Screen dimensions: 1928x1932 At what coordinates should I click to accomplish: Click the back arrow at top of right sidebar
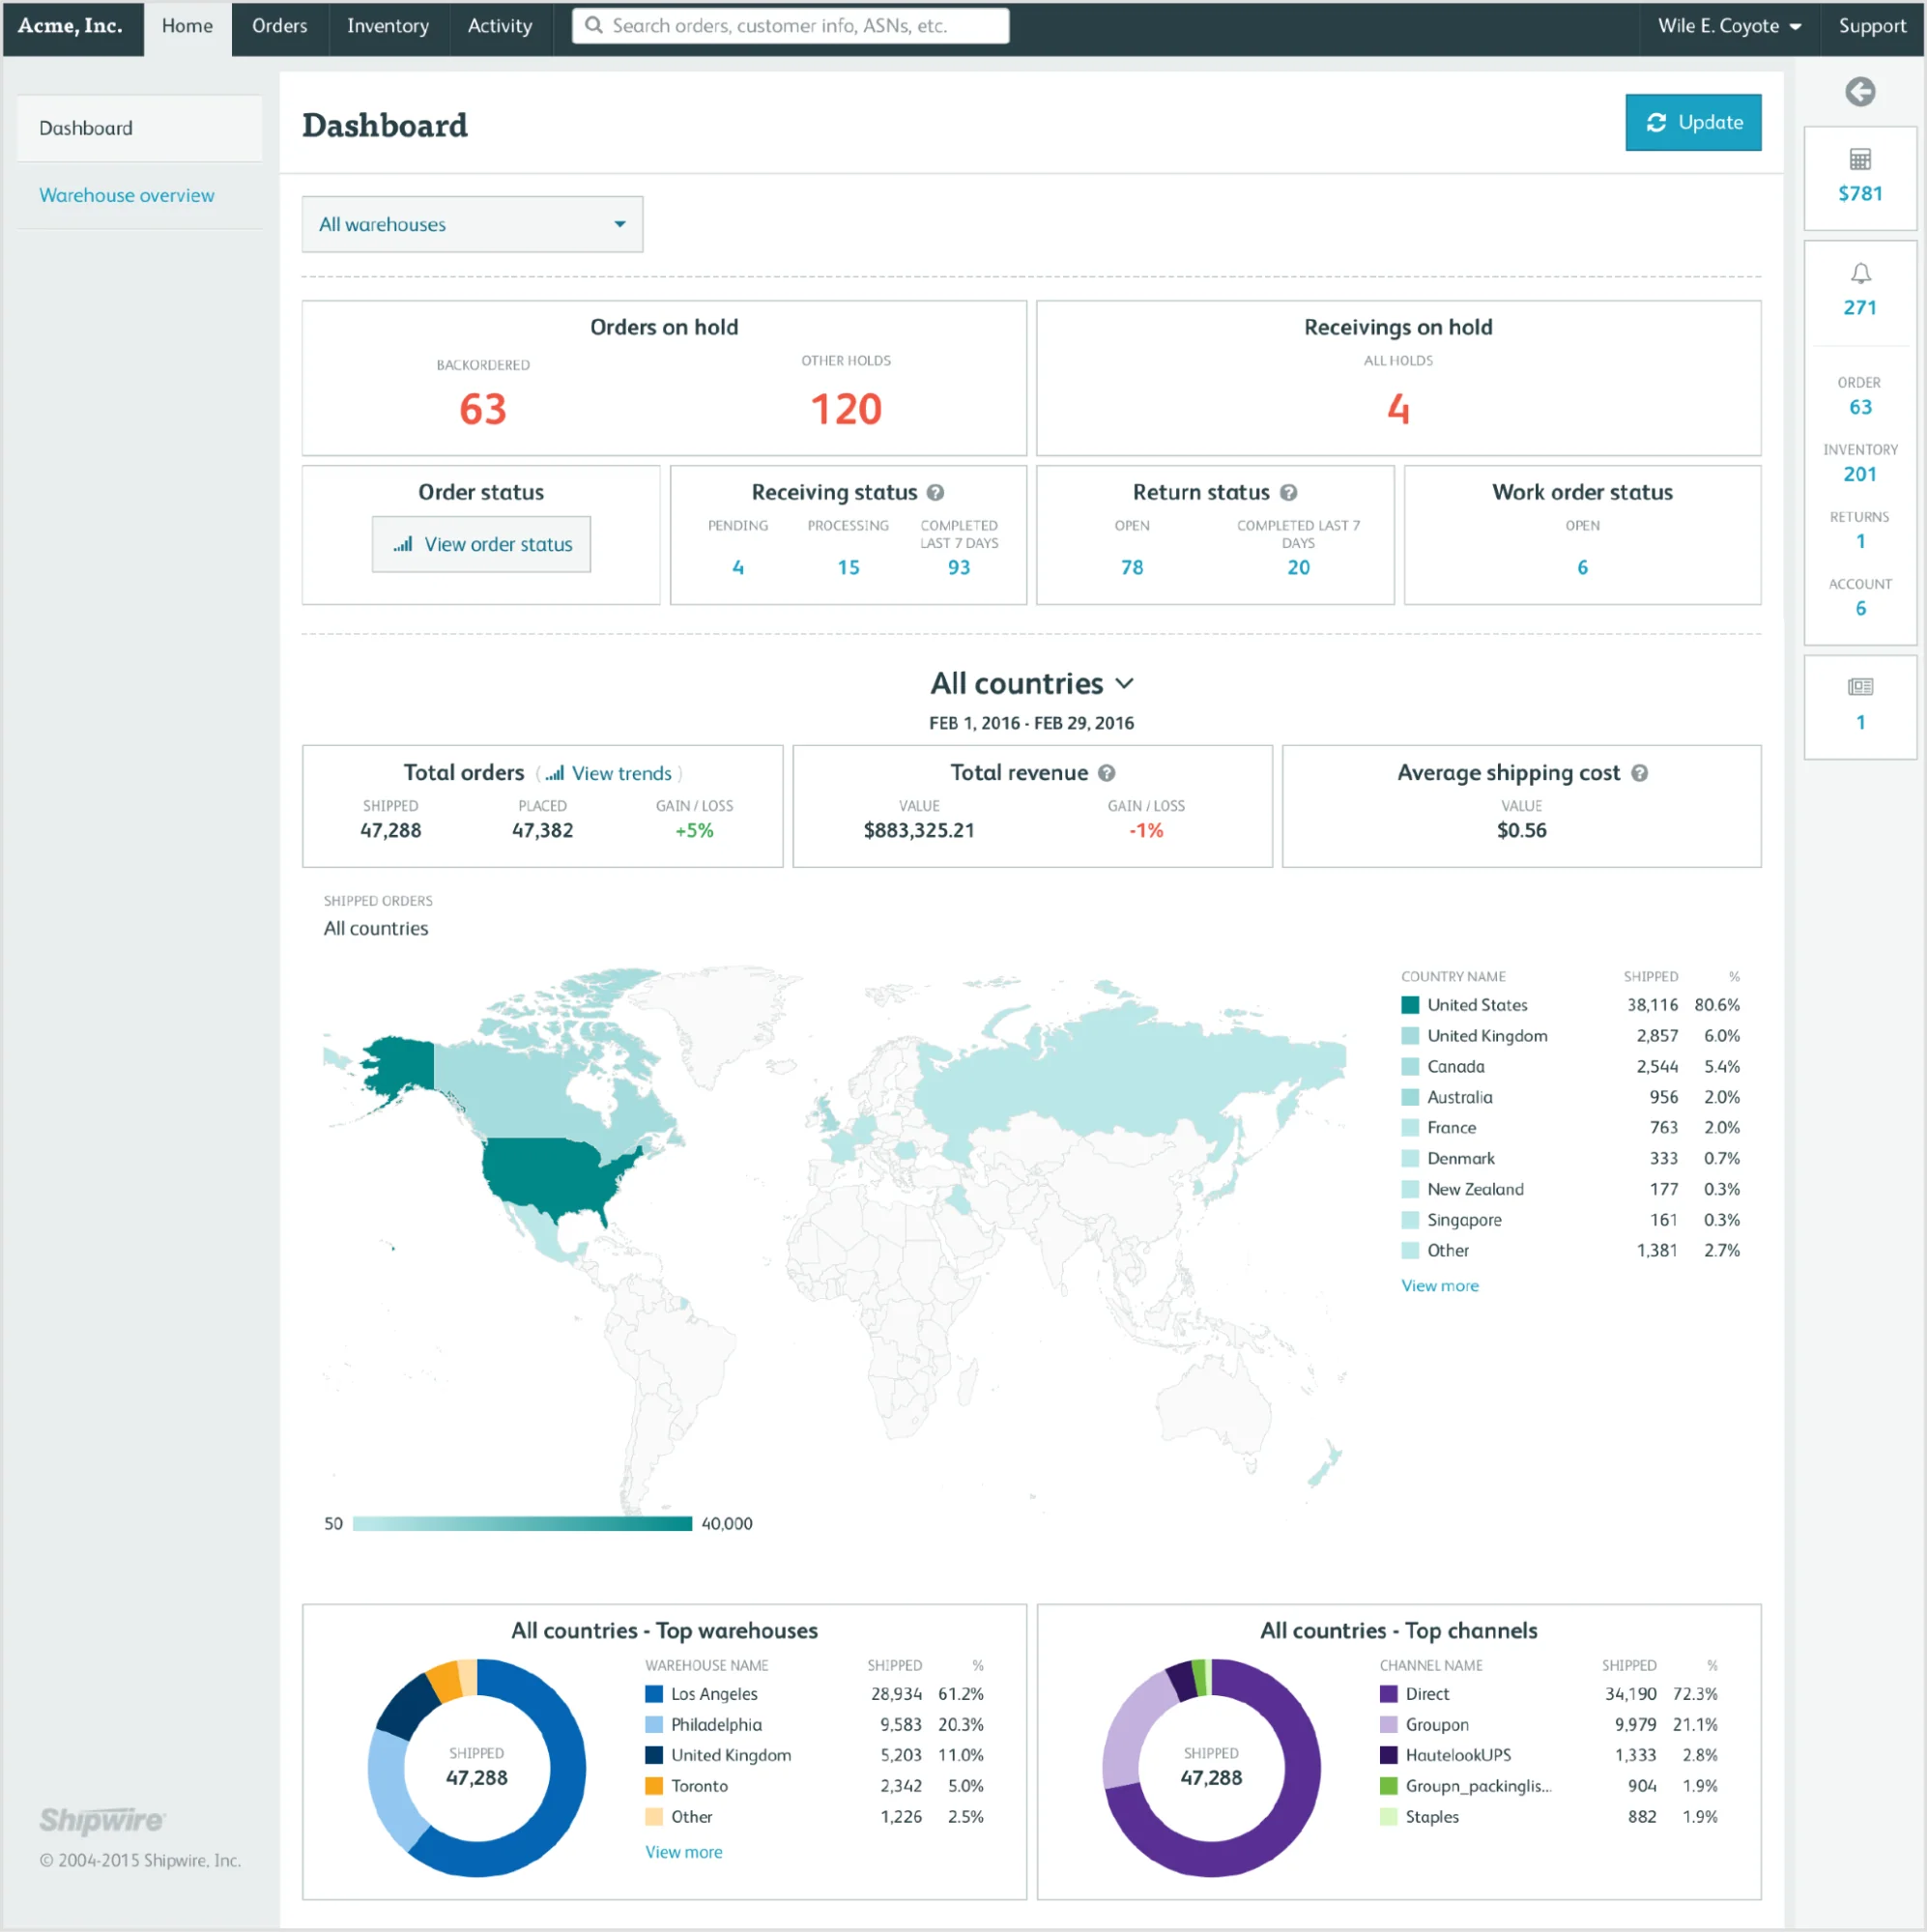click(x=1860, y=92)
